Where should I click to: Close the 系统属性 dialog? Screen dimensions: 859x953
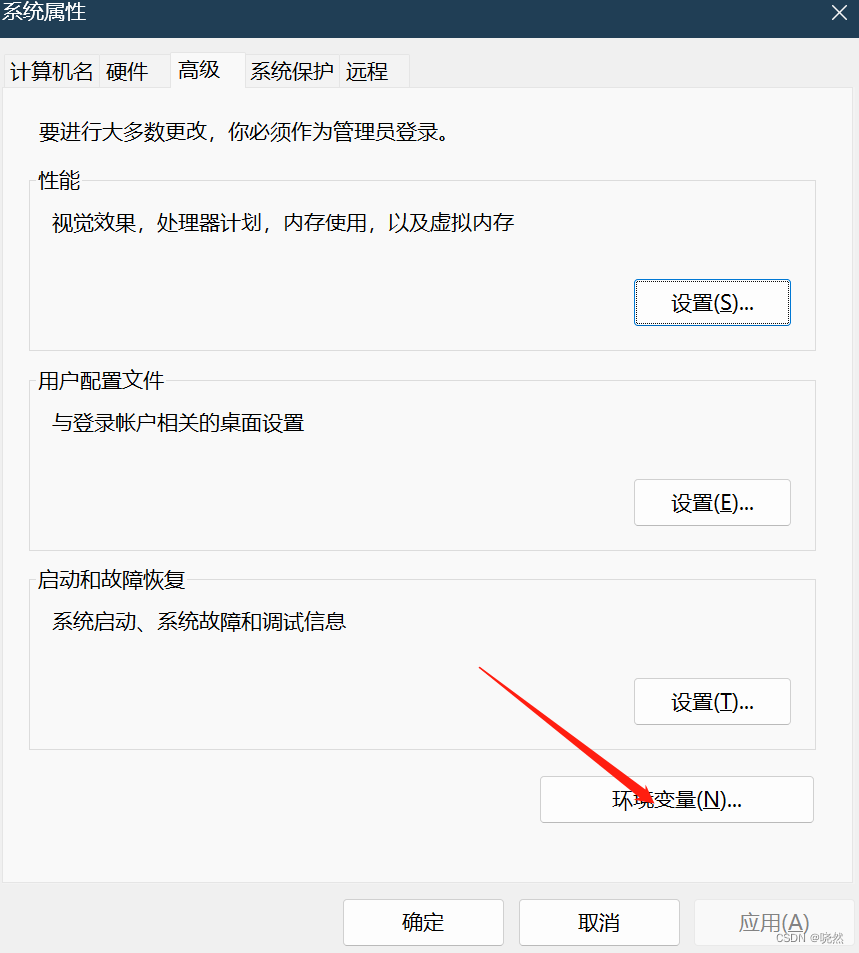tap(838, 13)
